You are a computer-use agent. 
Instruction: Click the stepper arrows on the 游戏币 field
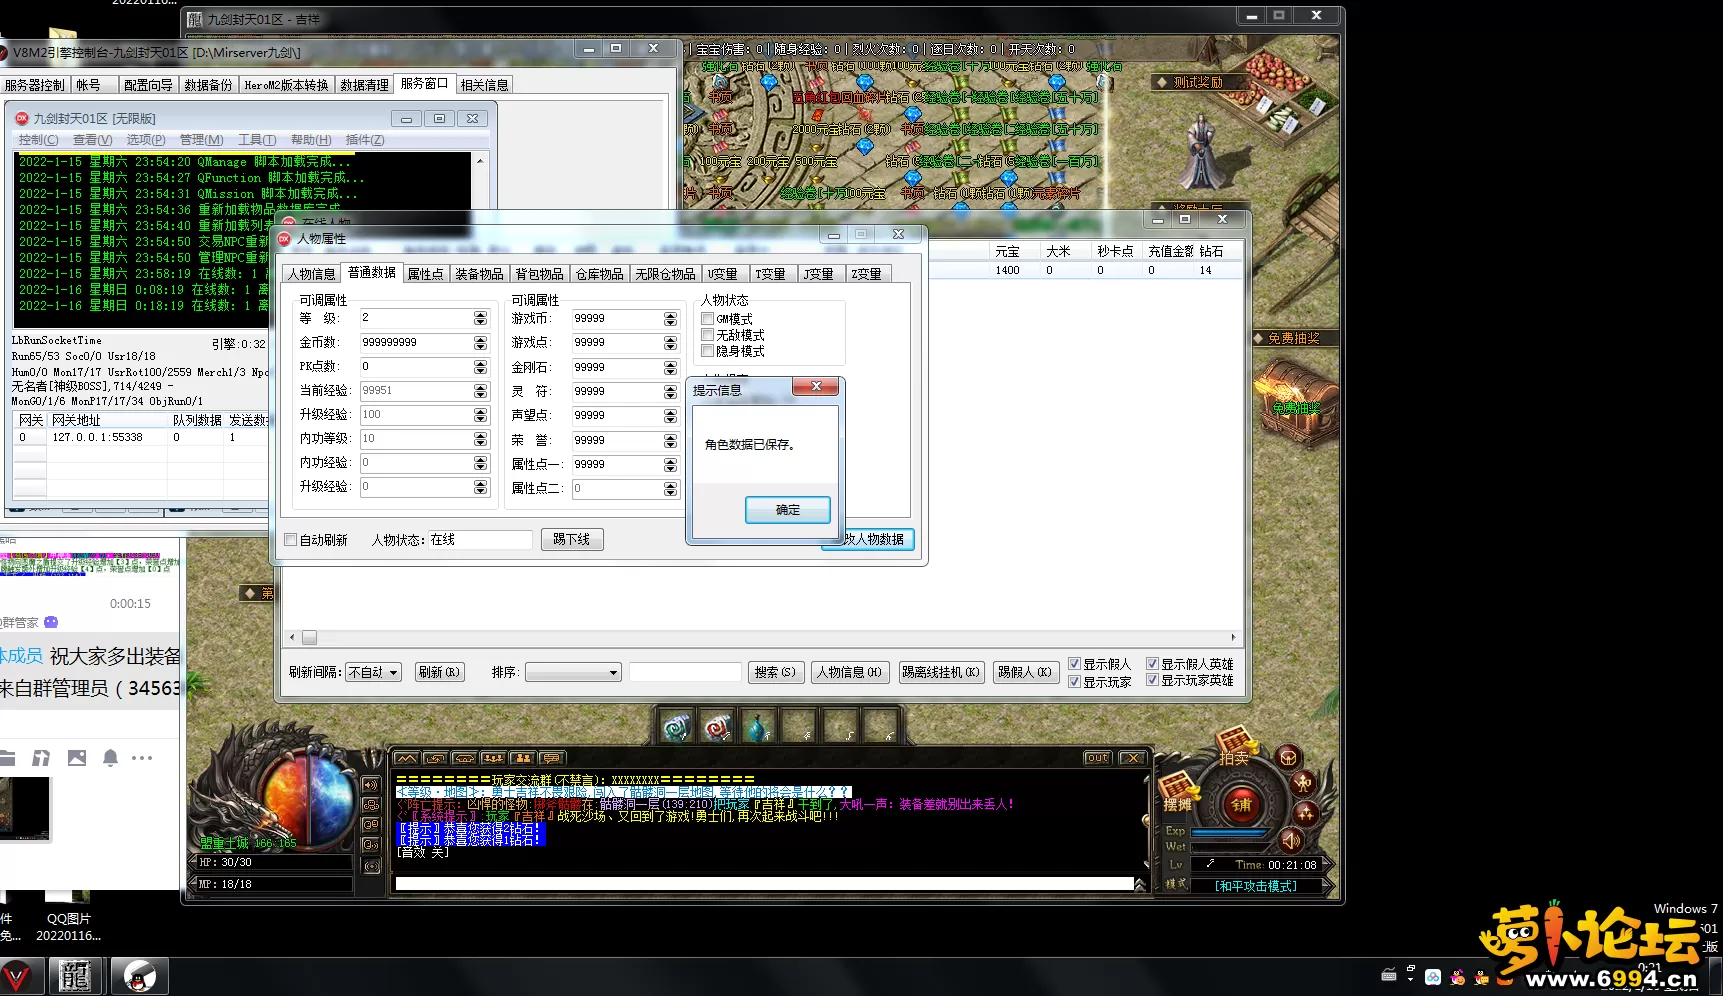coord(670,318)
